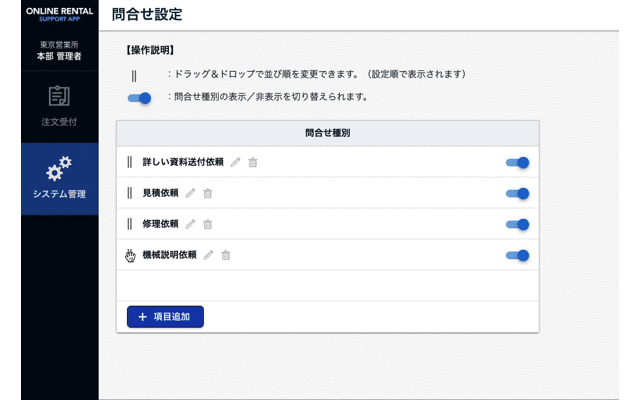This screenshot has height=400, width=640.
Task: Click the ONLINE RENTAL SUPPORT APP logo
Action: [x=59, y=14]
